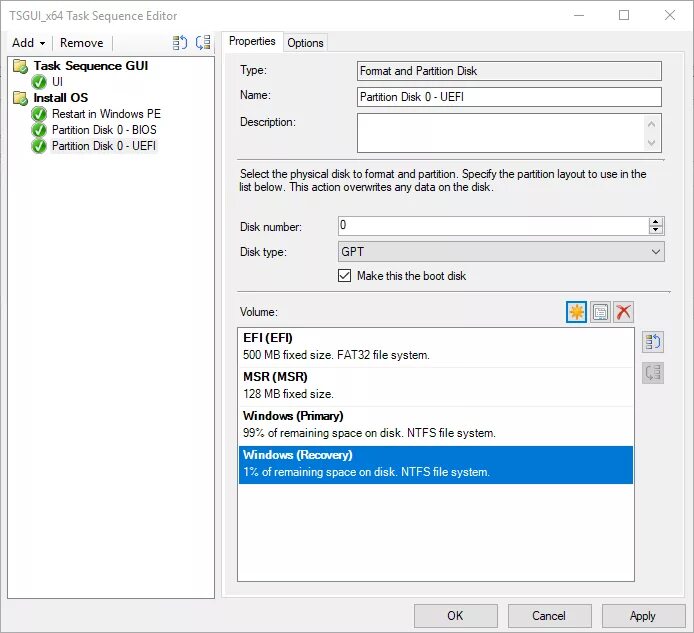694x633 pixels.
Task: Select the EFI (EFI) volume entry
Action: click(x=436, y=347)
